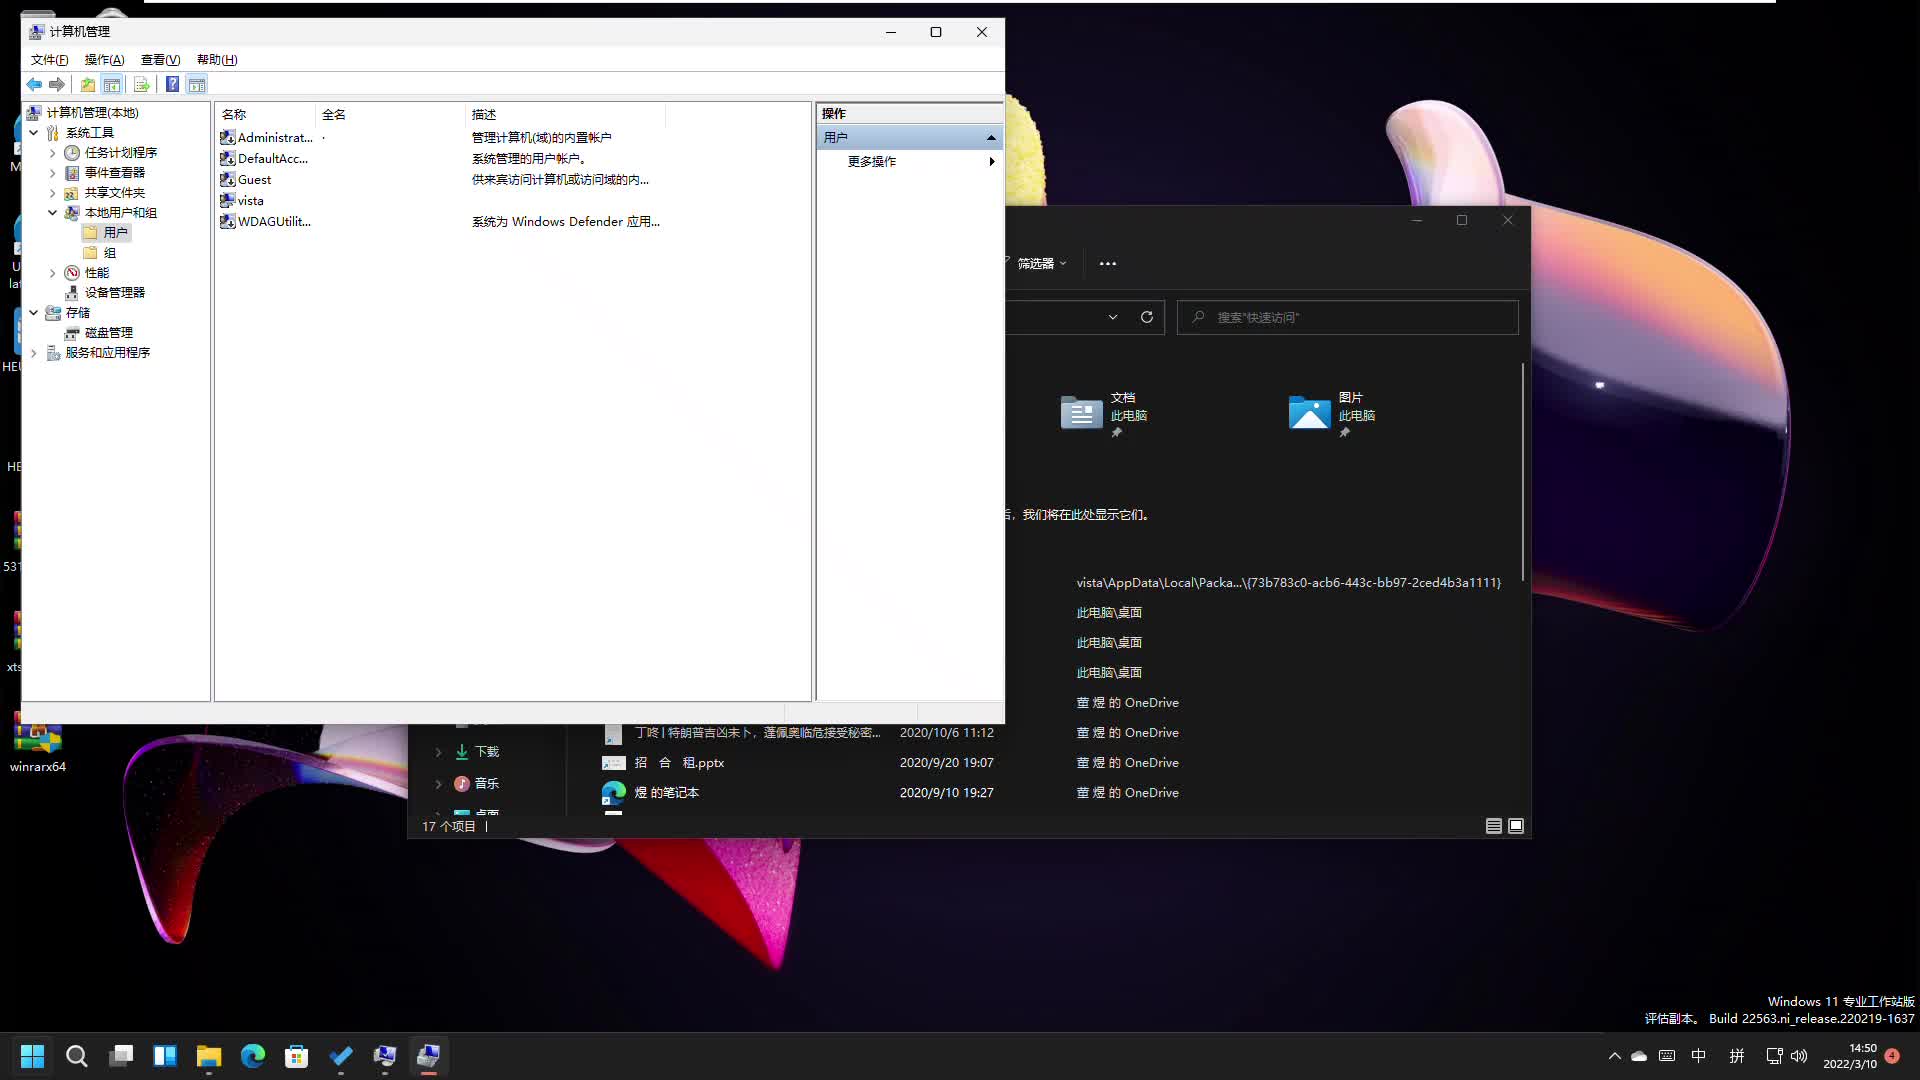The image size is (1920, 1080).
Task: Select the 名称 column header
Action: pos(233,114)
